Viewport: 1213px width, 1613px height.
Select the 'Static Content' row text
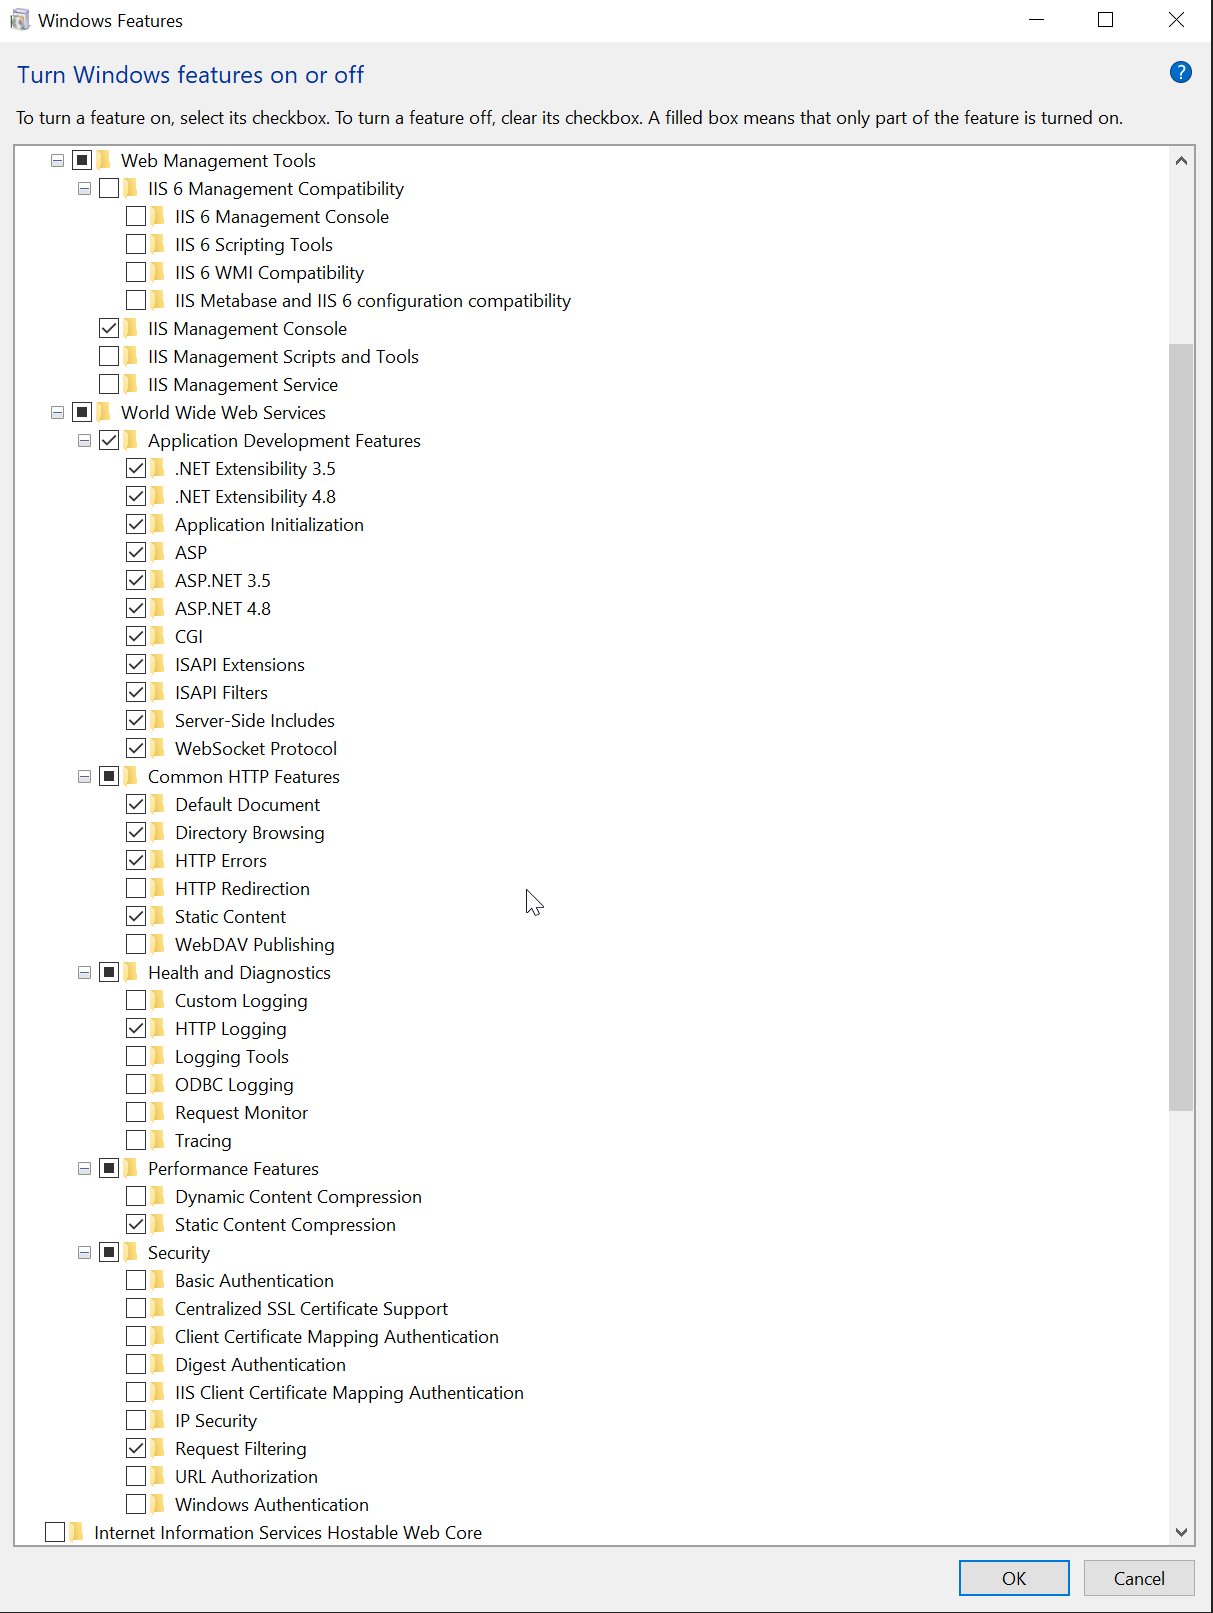coord(230,916)
